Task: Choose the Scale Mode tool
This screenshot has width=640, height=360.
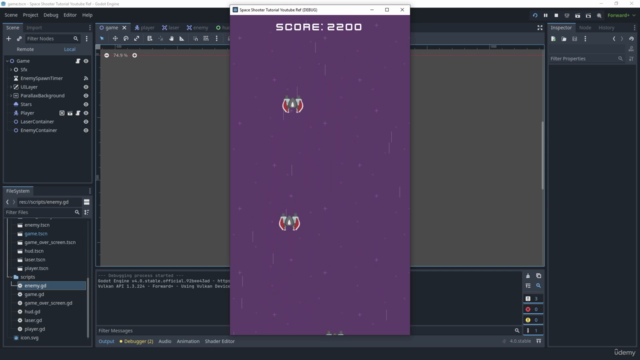Action: 136,38
